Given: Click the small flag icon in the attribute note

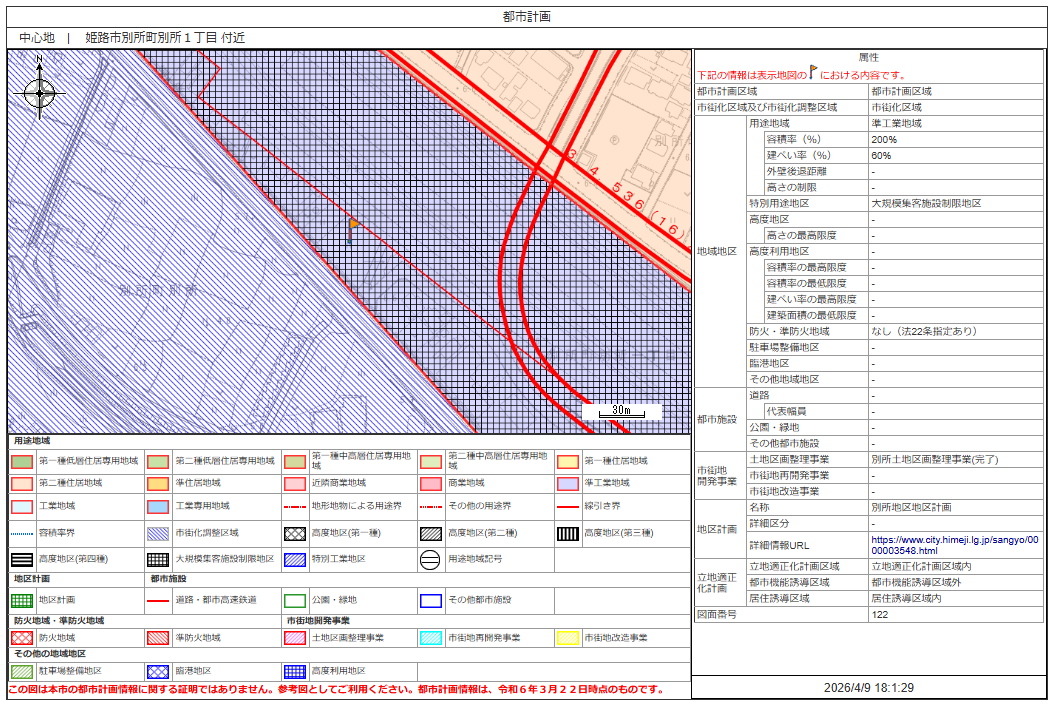Looking at the screenshot, I should [813, 74].
